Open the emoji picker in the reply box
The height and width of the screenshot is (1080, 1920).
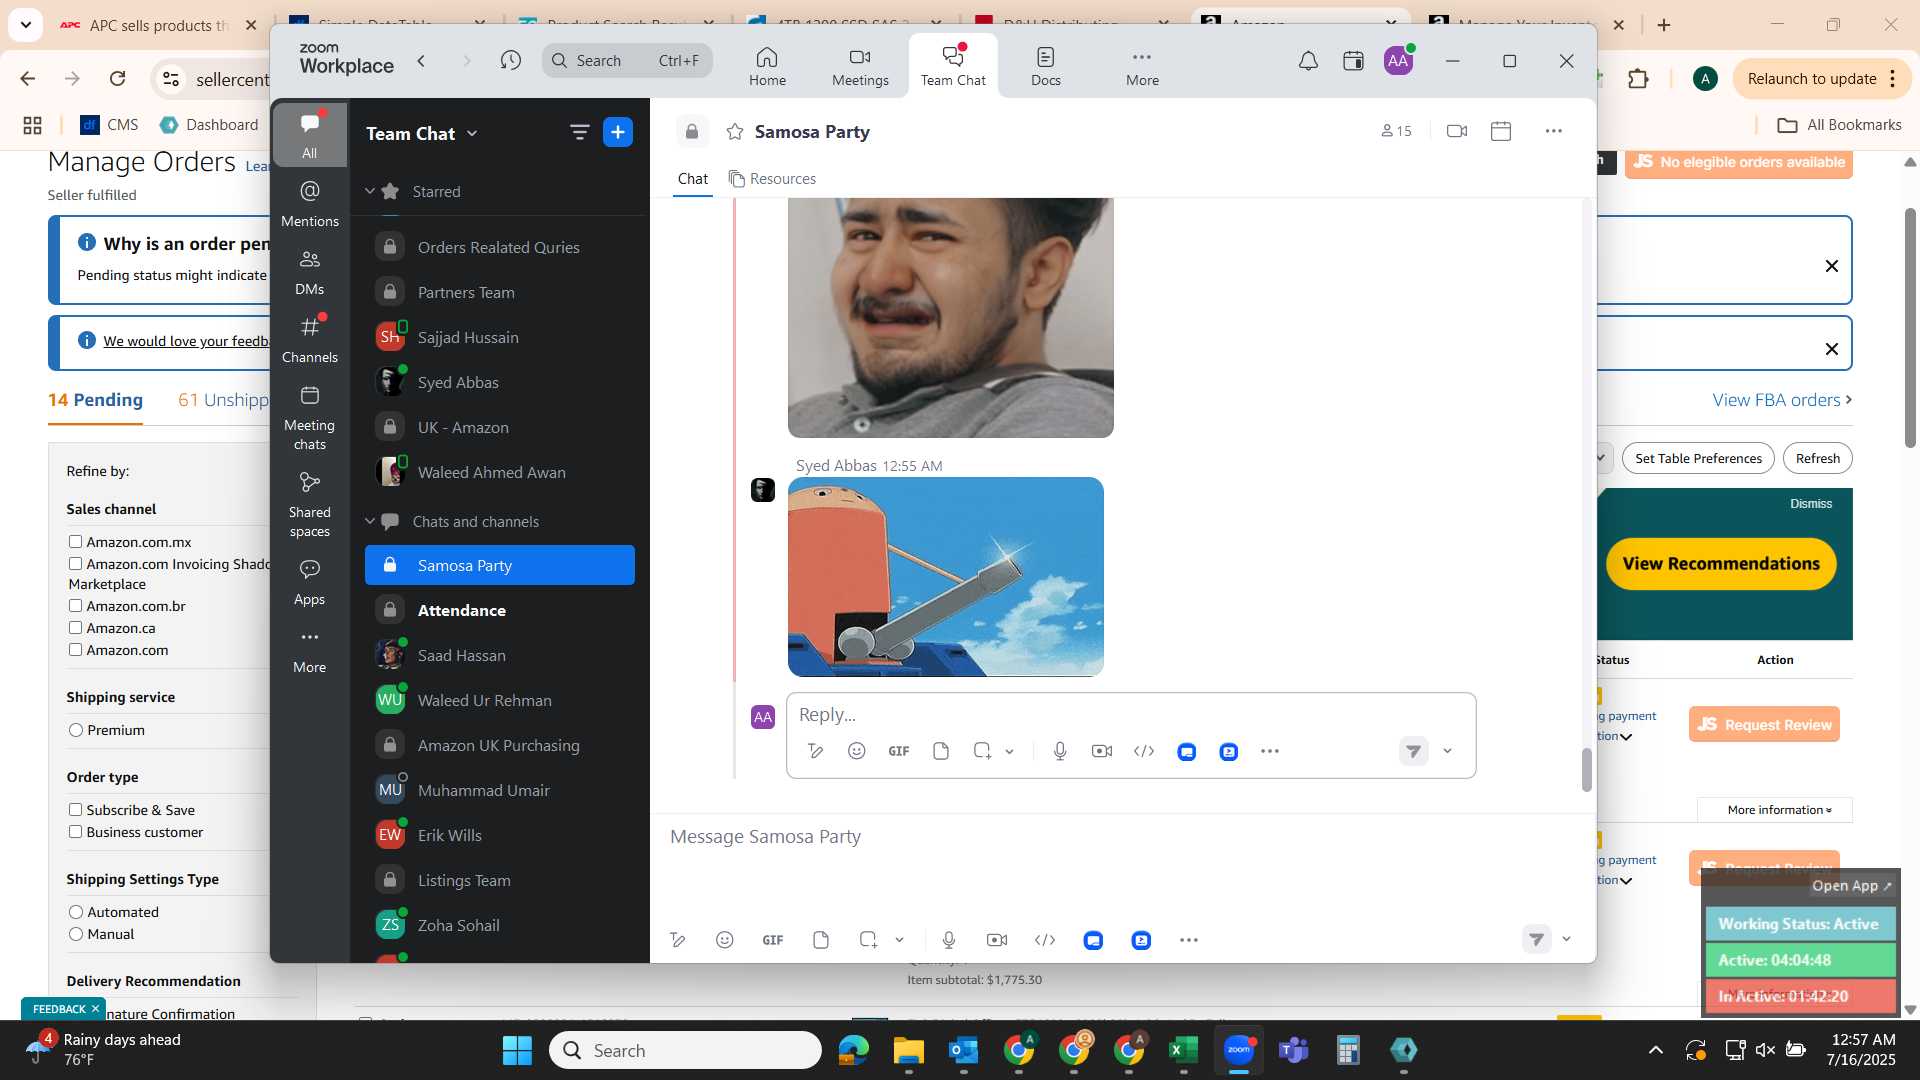point(857,751)
